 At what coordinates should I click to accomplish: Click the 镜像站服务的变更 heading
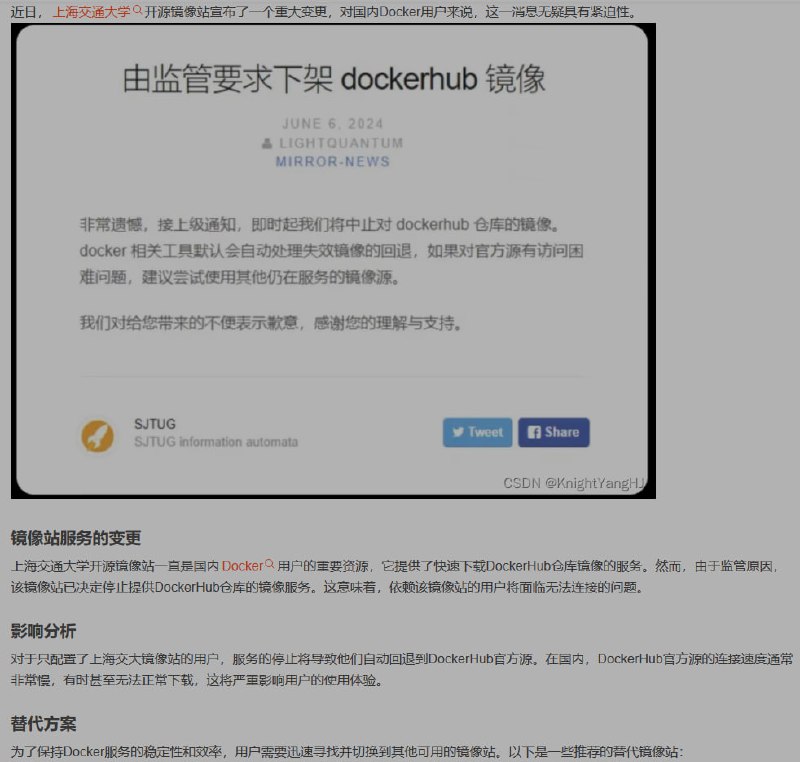pyautogui.click(x=76, y=538)
